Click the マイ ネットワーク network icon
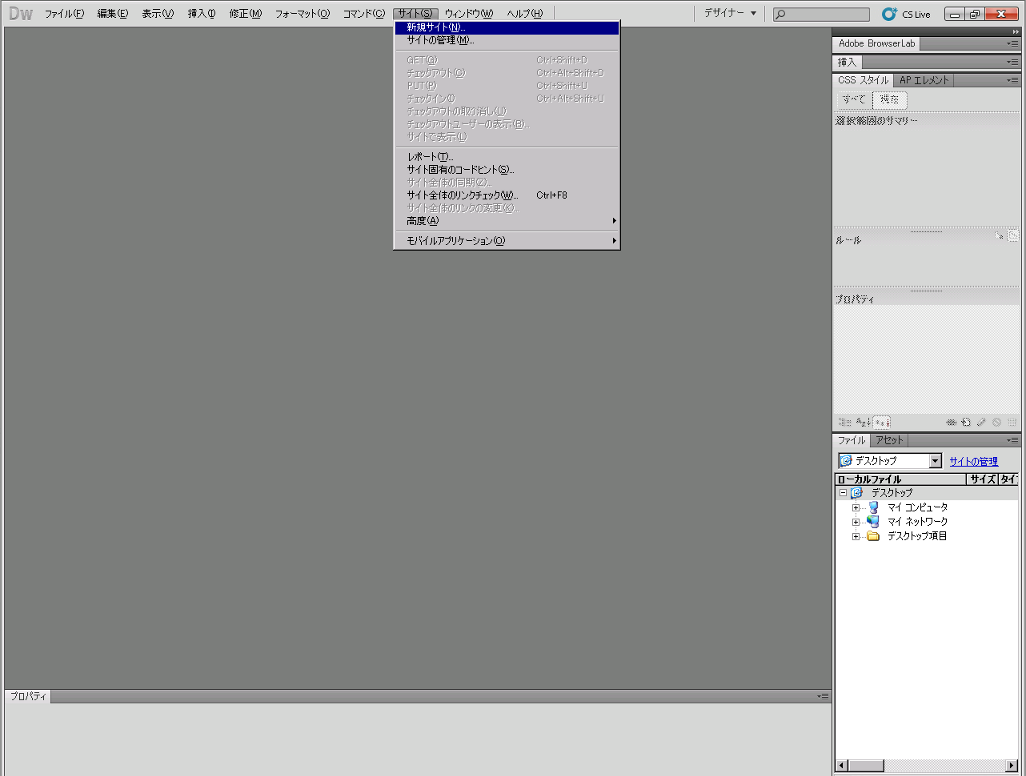Screen dimensions: 1026x776 (873, 521)
